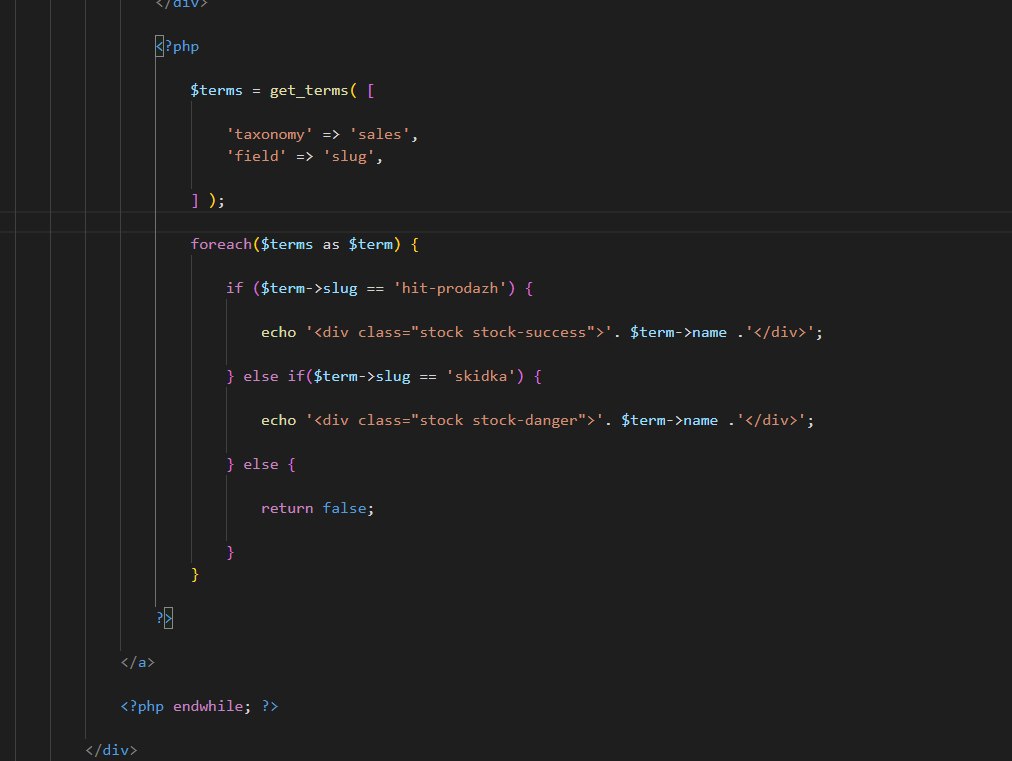Click the 'stock stock-success' class string
Image resolution: width=1012 pixels, height=761 pixels.
point(503,332)
